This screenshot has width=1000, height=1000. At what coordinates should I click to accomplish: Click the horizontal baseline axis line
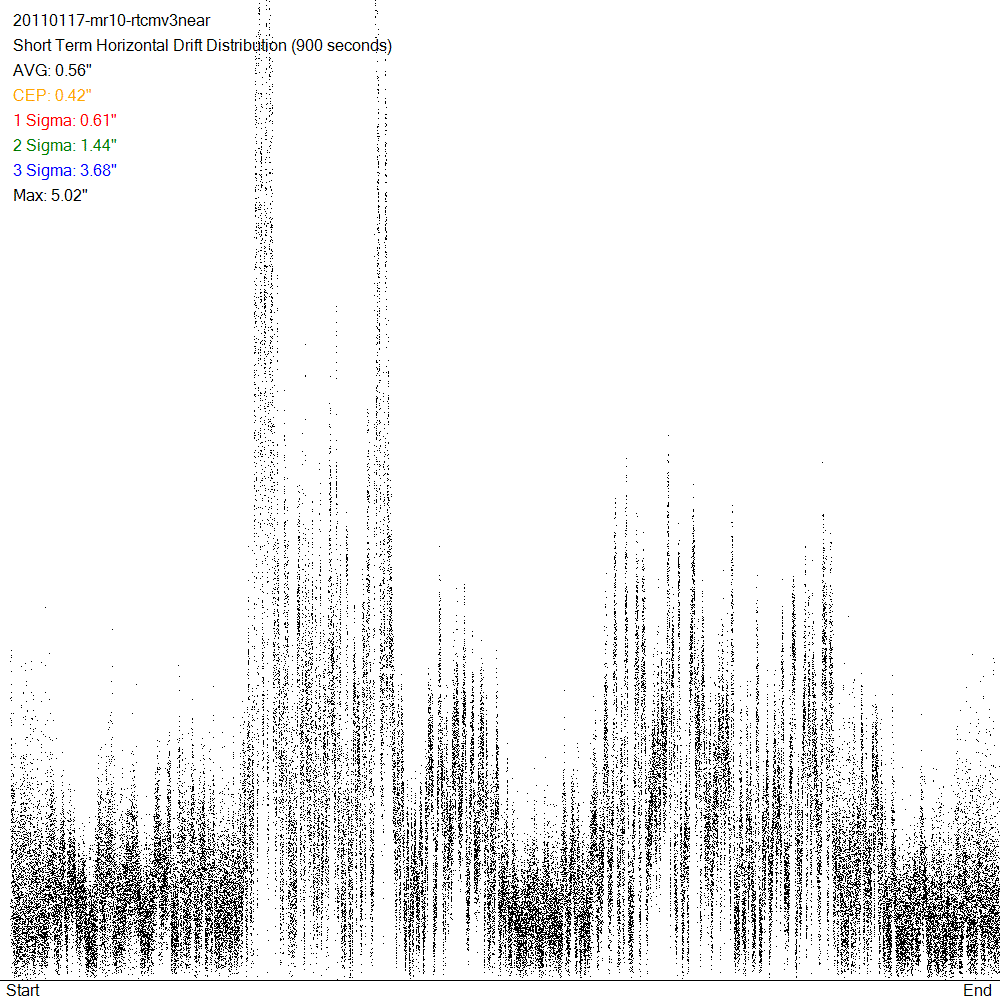coord(500,980)
